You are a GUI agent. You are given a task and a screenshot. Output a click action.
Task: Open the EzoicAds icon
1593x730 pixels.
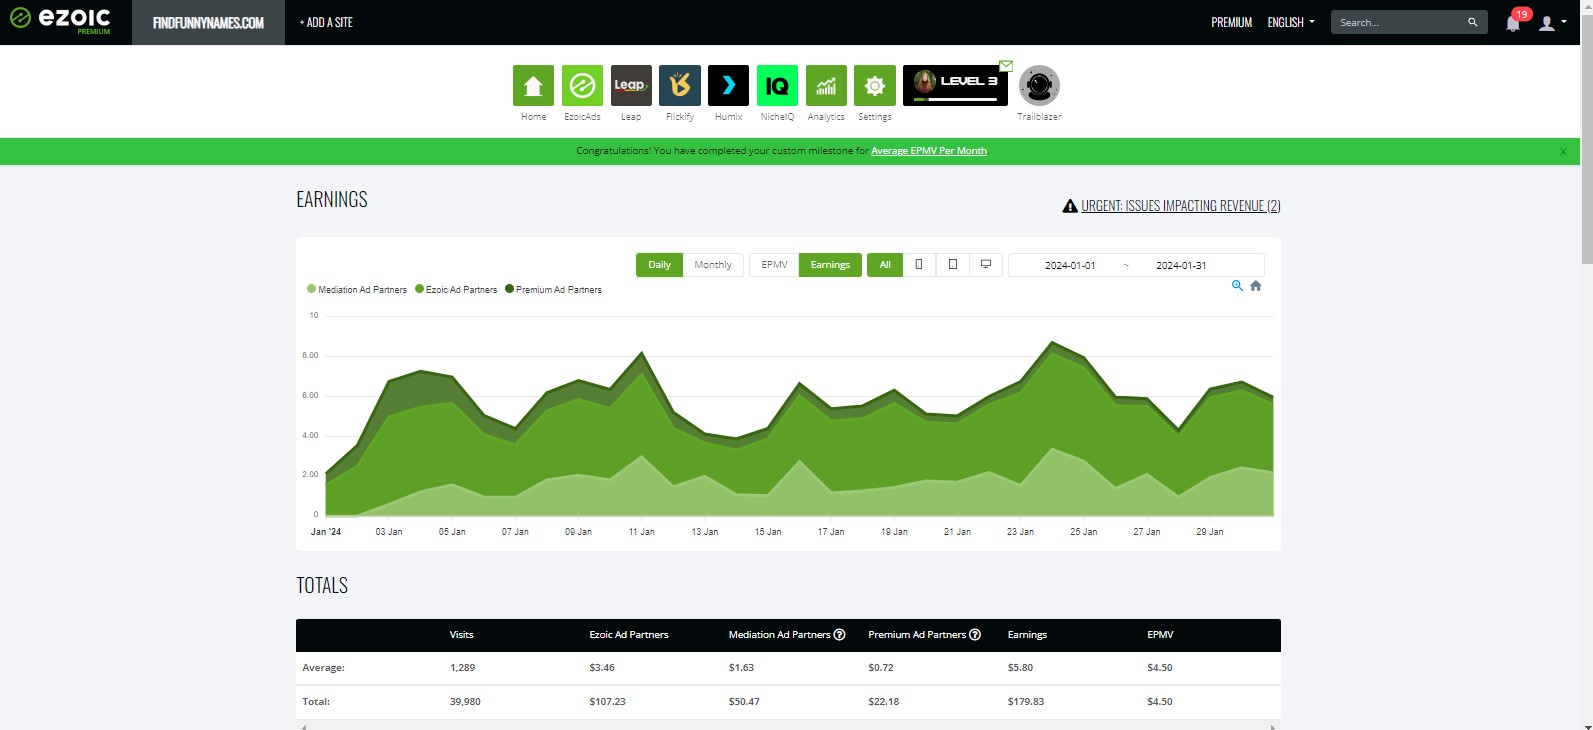pyautogui.click(x=582, y=86)
